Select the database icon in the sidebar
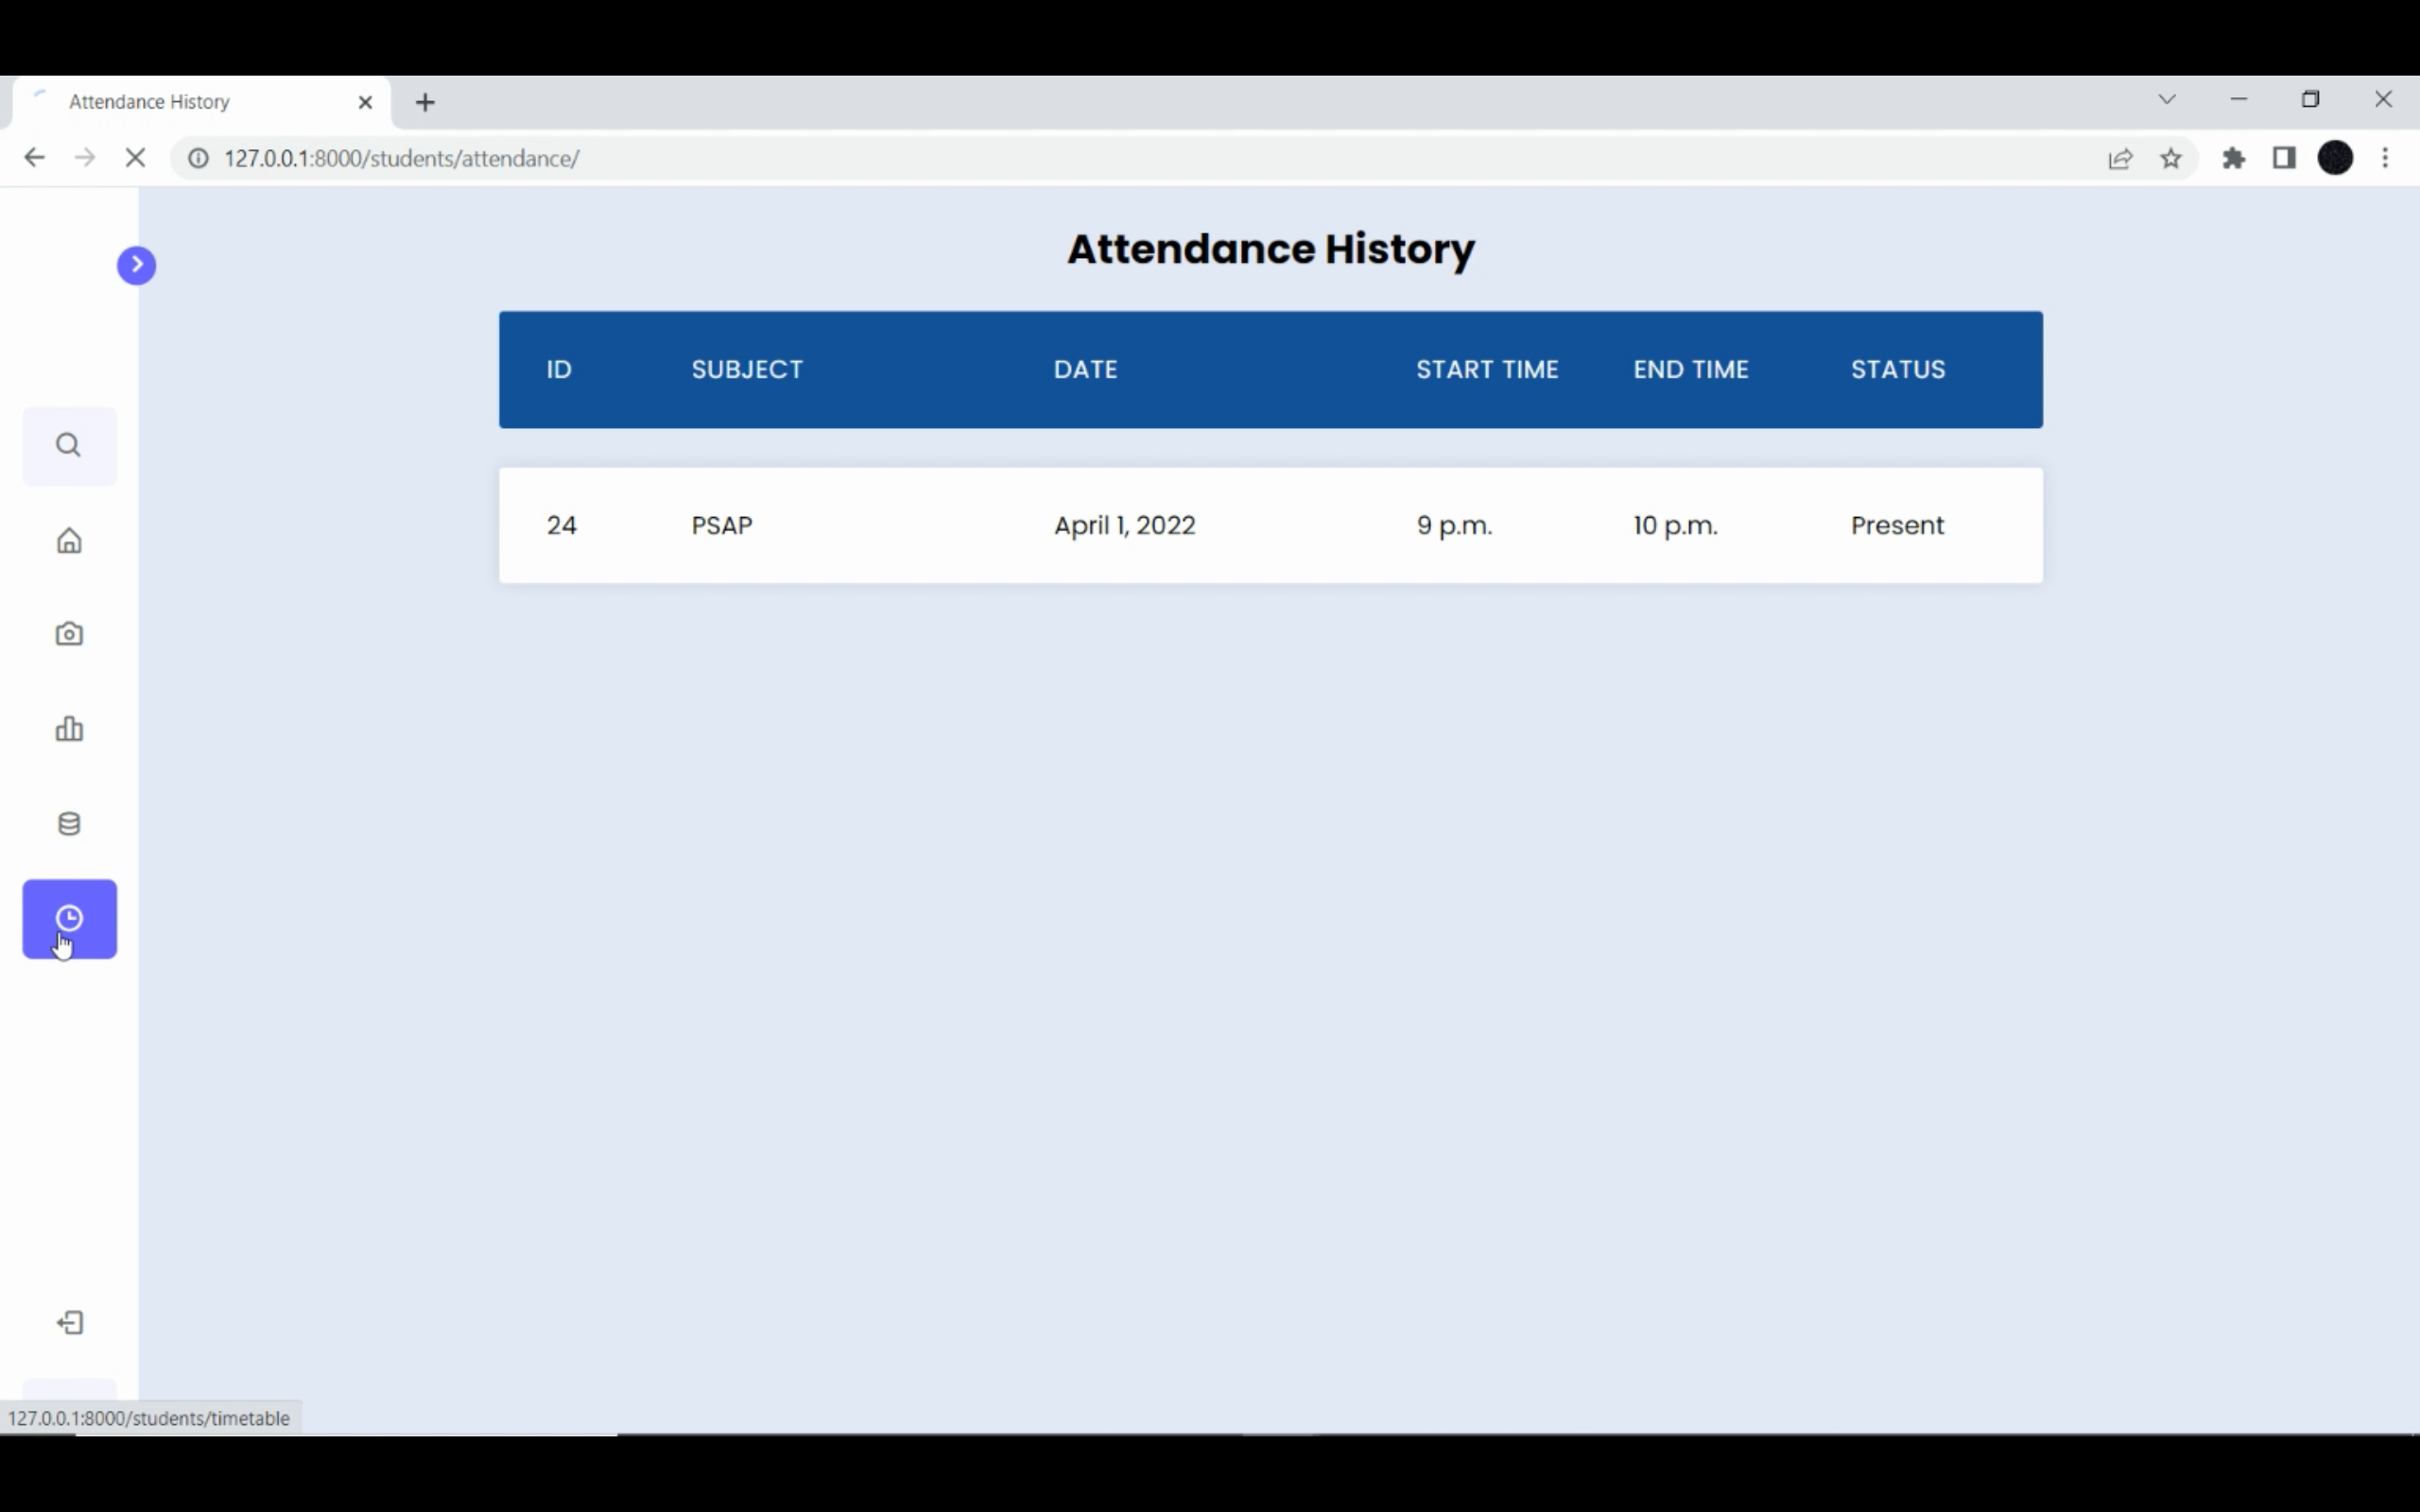 (68, 823)
